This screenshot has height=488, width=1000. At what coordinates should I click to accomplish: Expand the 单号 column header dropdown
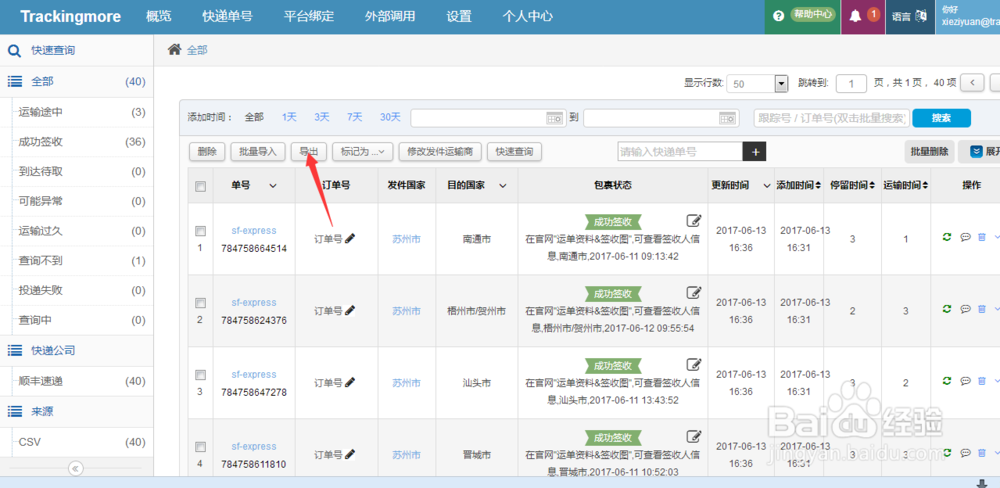click(x=273, y=186)
